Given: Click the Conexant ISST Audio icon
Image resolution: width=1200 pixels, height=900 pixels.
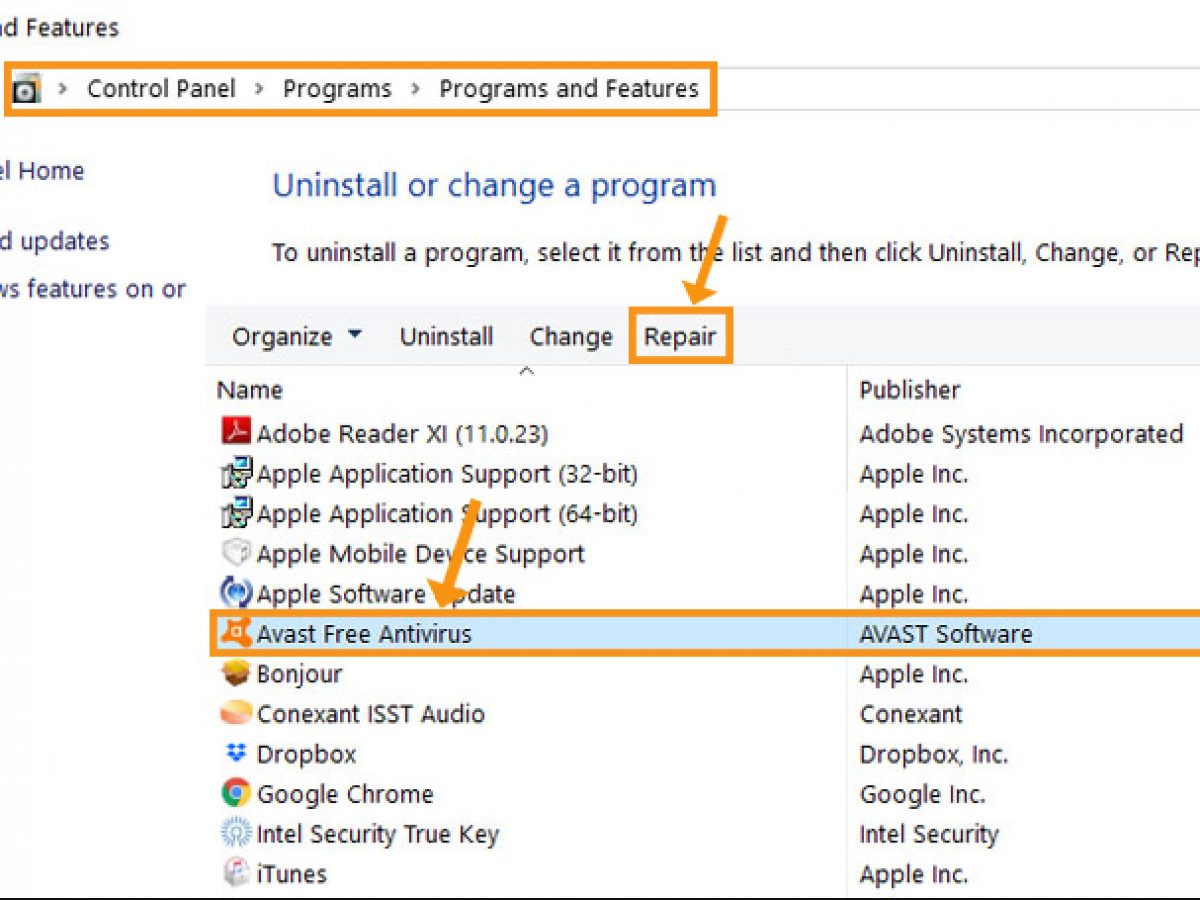Looking at the screenshot, I should pyautogui.click(x=235, y=713).
